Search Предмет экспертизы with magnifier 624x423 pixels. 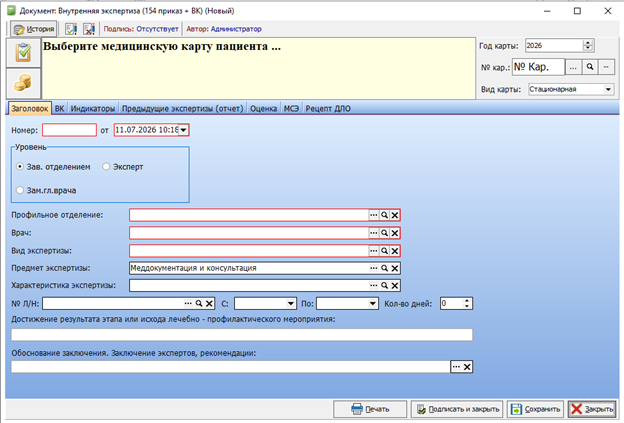384,268
